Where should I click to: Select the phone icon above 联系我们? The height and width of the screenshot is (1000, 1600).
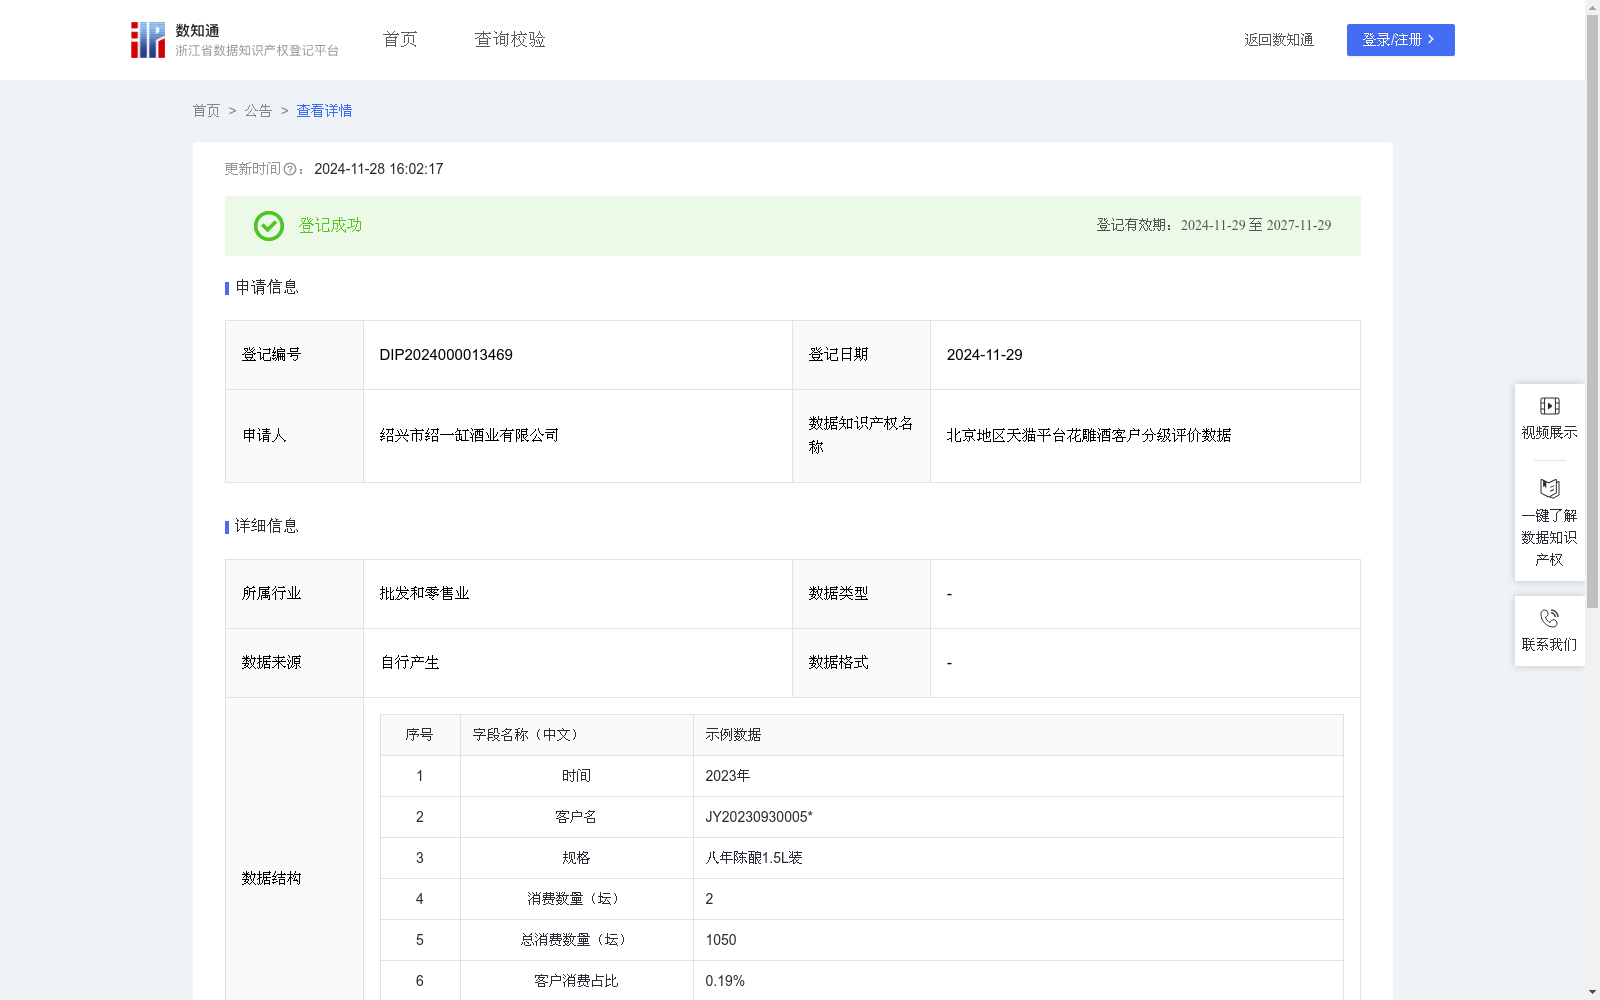coord(1548,616)
